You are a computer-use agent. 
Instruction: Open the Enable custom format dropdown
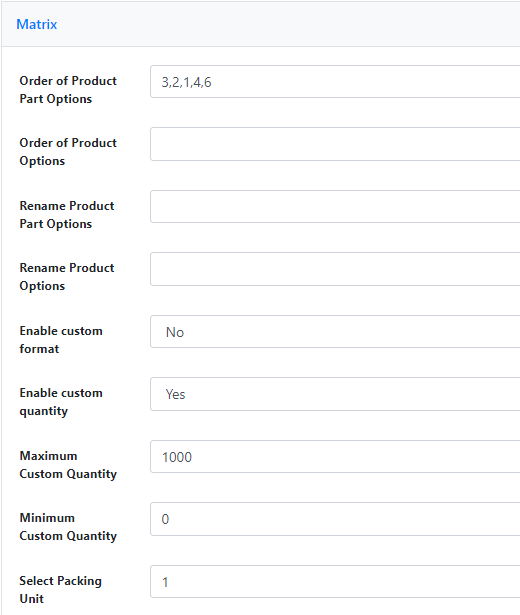click(335, 331)
